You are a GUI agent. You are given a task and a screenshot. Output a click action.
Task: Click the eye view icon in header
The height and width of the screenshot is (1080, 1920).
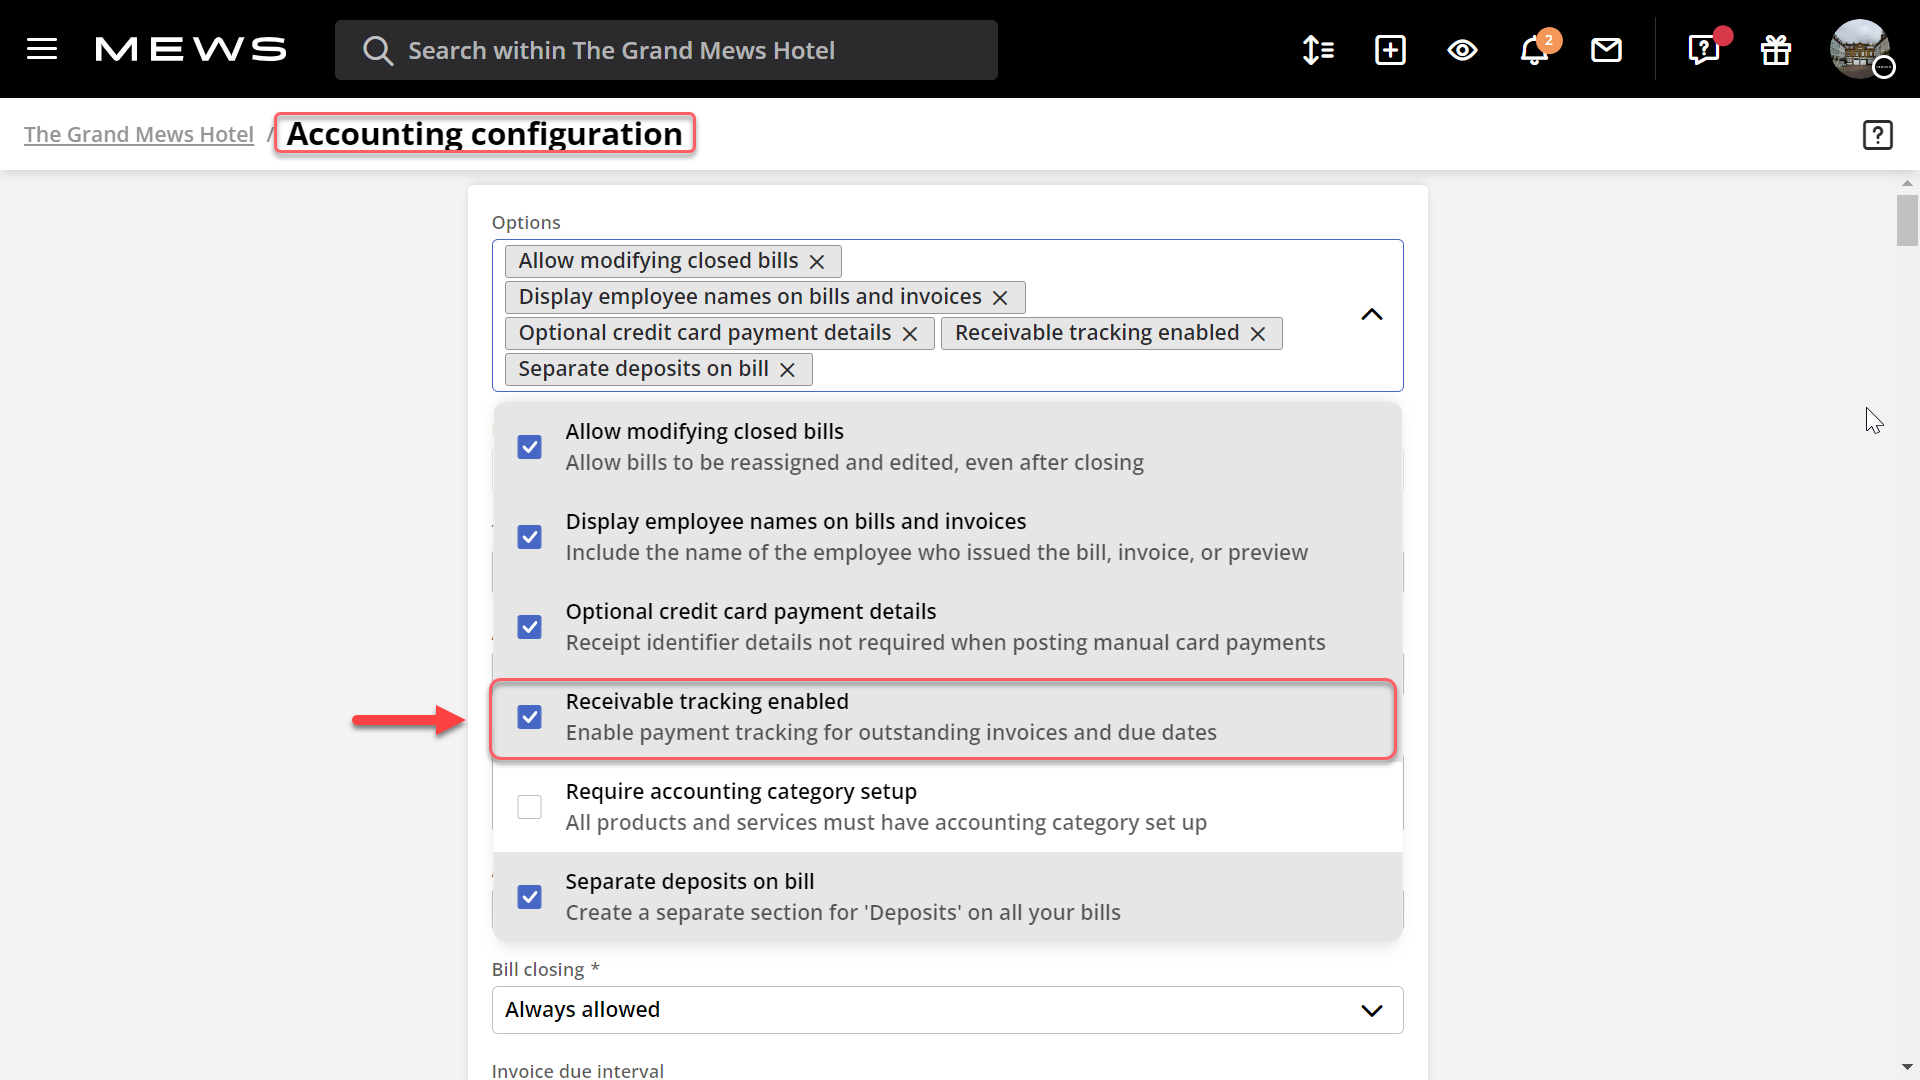click(x=1462, y=50)
